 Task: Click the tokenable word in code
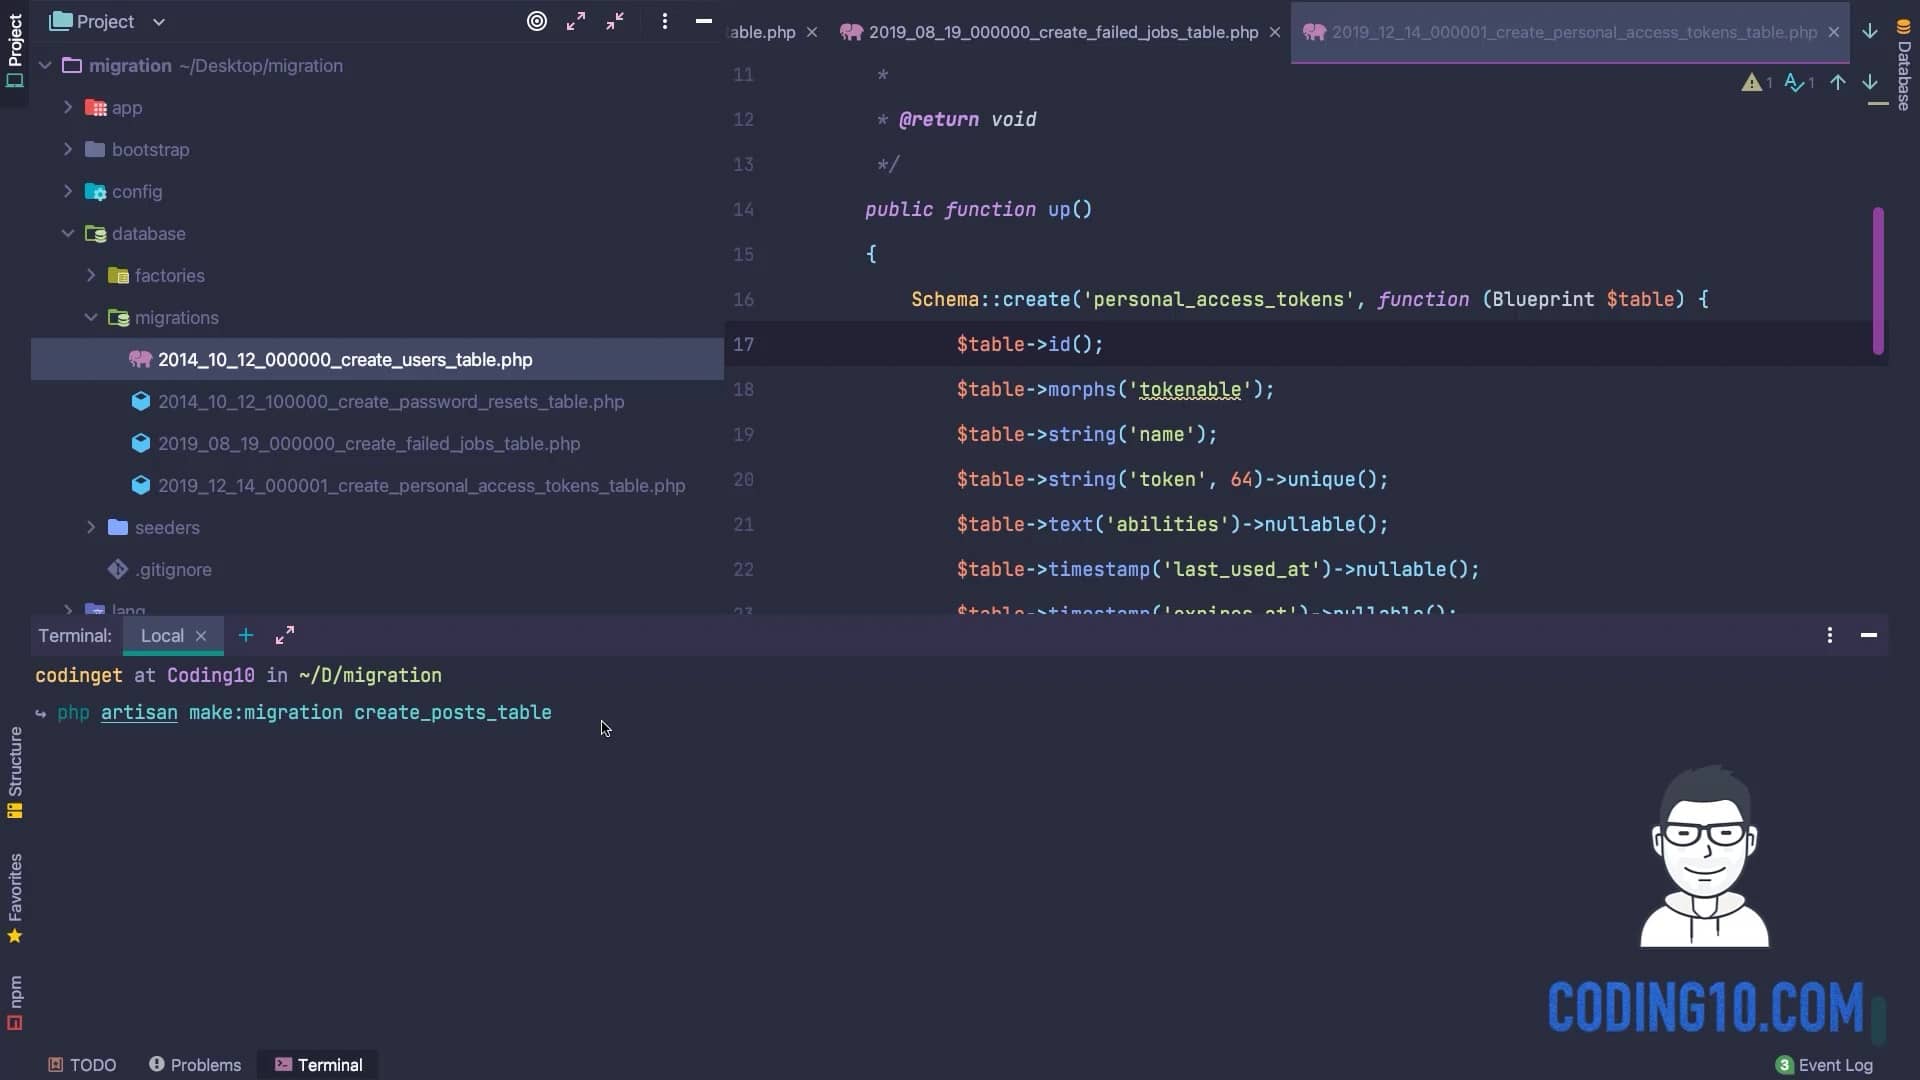1190,390
